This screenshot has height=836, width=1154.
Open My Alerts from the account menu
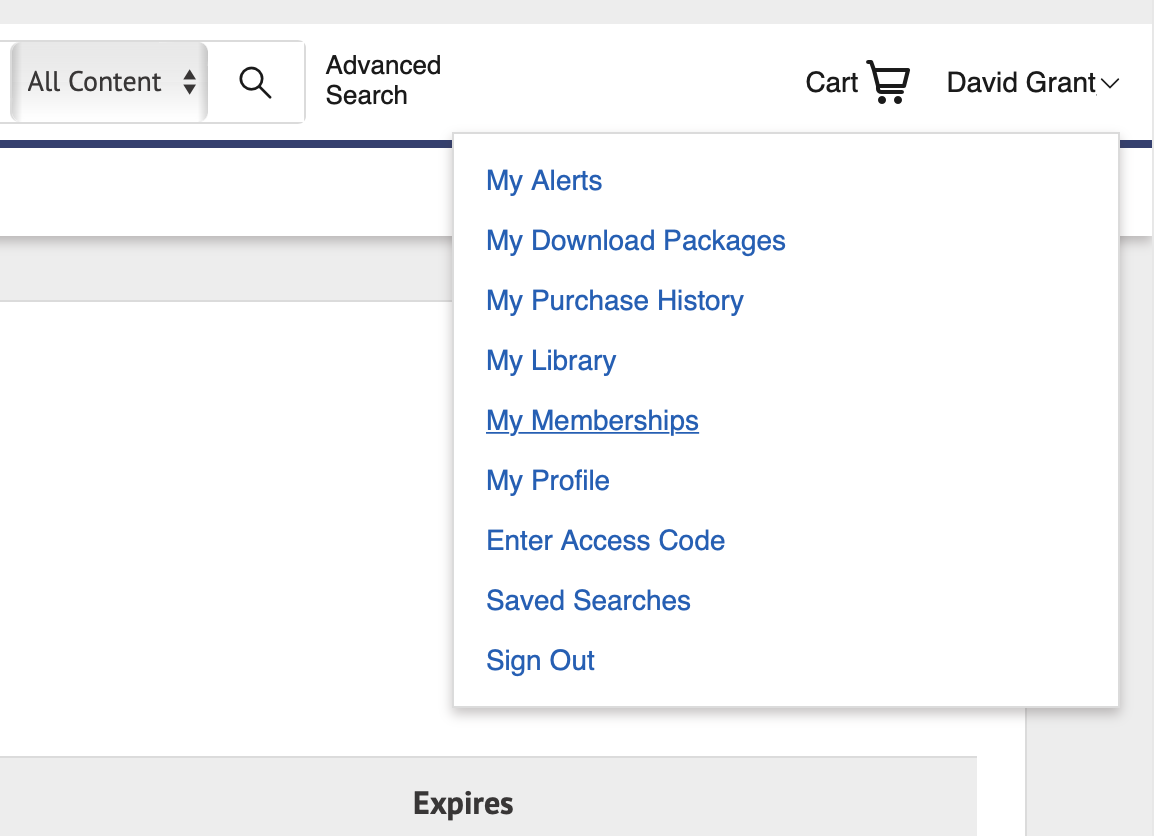click(544, 181)
